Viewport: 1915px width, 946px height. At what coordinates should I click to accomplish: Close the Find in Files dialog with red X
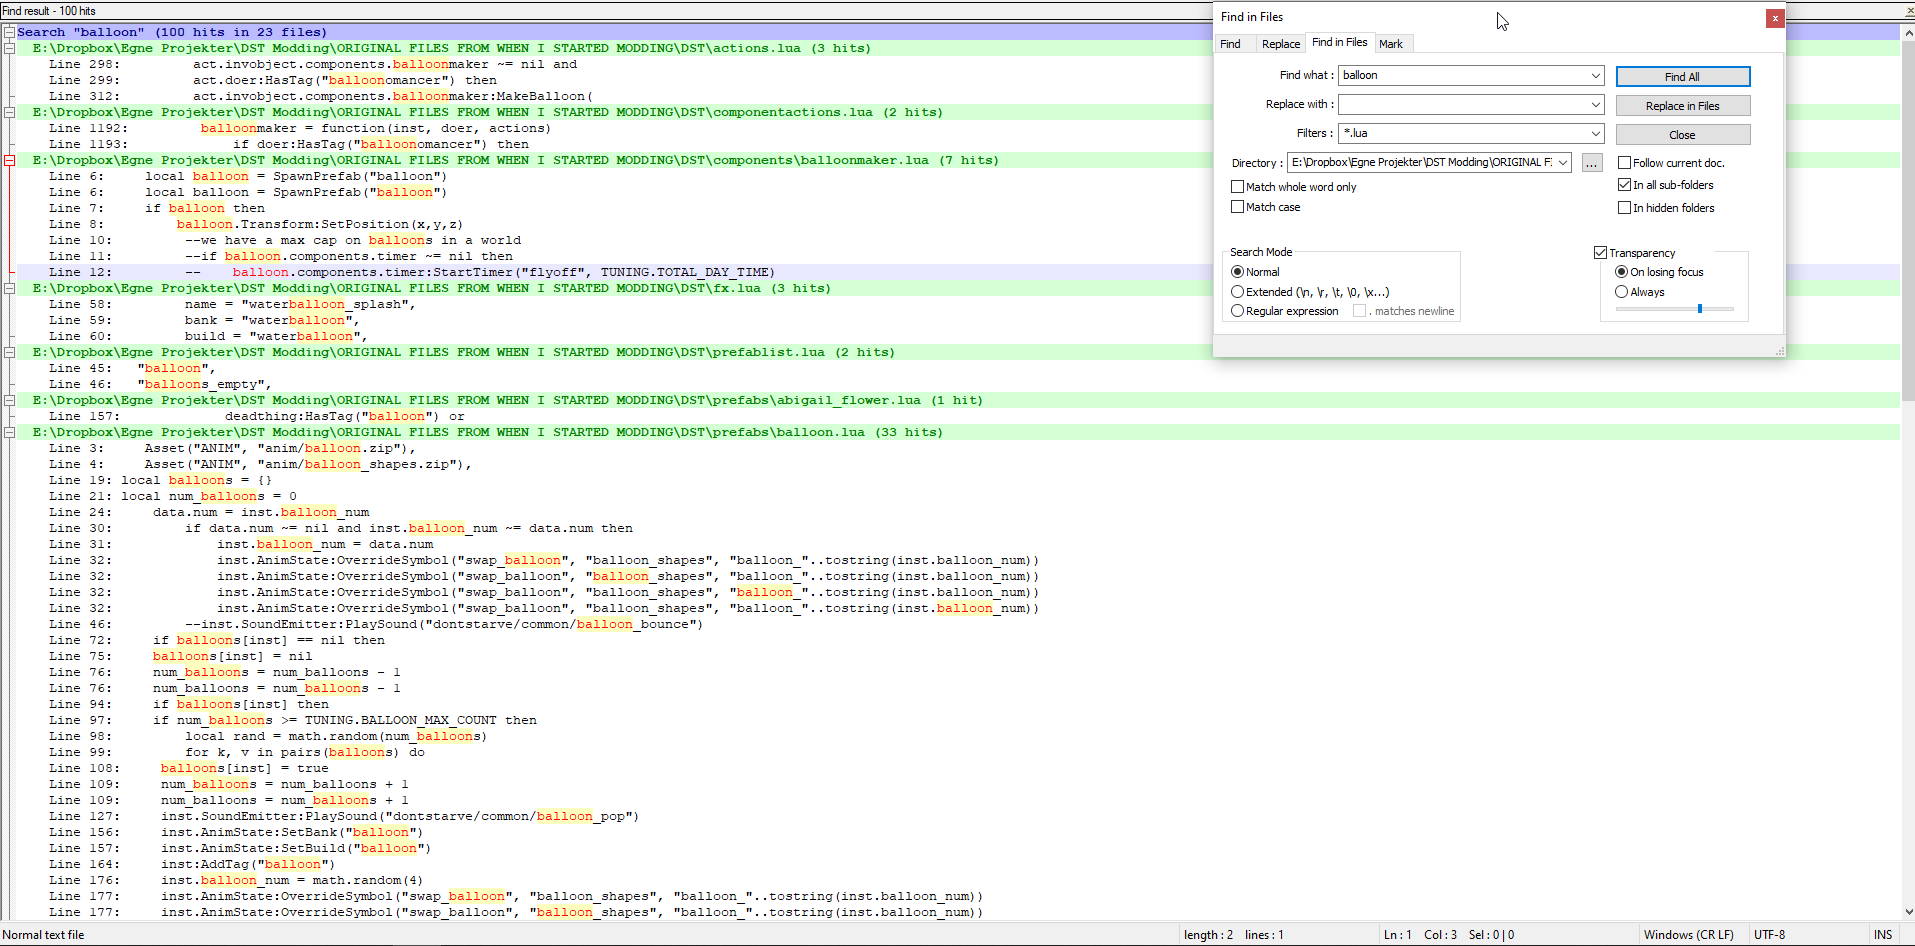[x=1774, y=18]
